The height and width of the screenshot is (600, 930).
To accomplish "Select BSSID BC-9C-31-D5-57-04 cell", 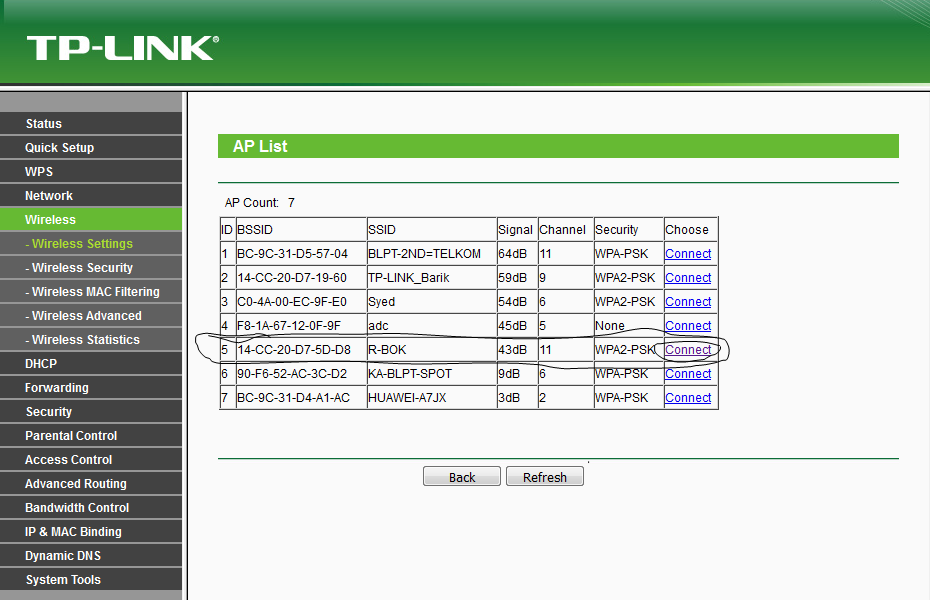I will pos(301,254).
